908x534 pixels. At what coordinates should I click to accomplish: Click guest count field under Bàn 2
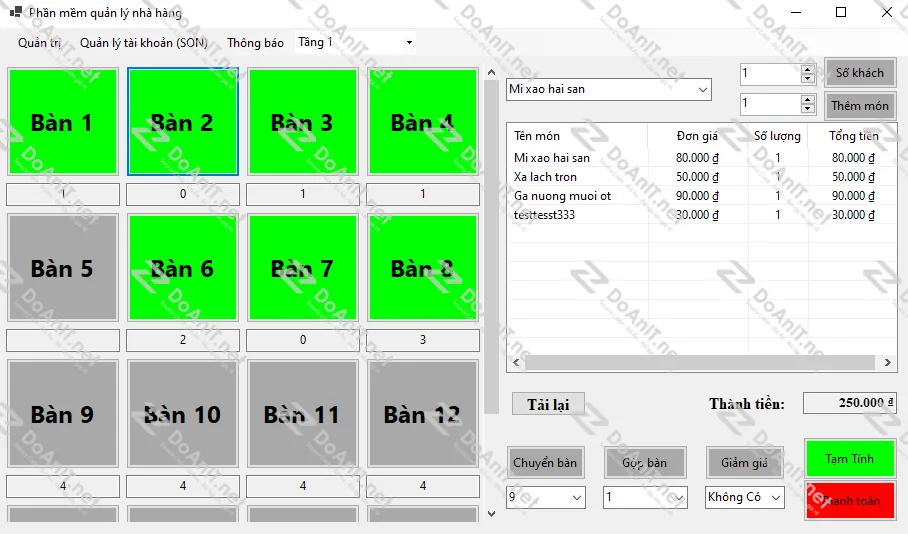point(182,194)
